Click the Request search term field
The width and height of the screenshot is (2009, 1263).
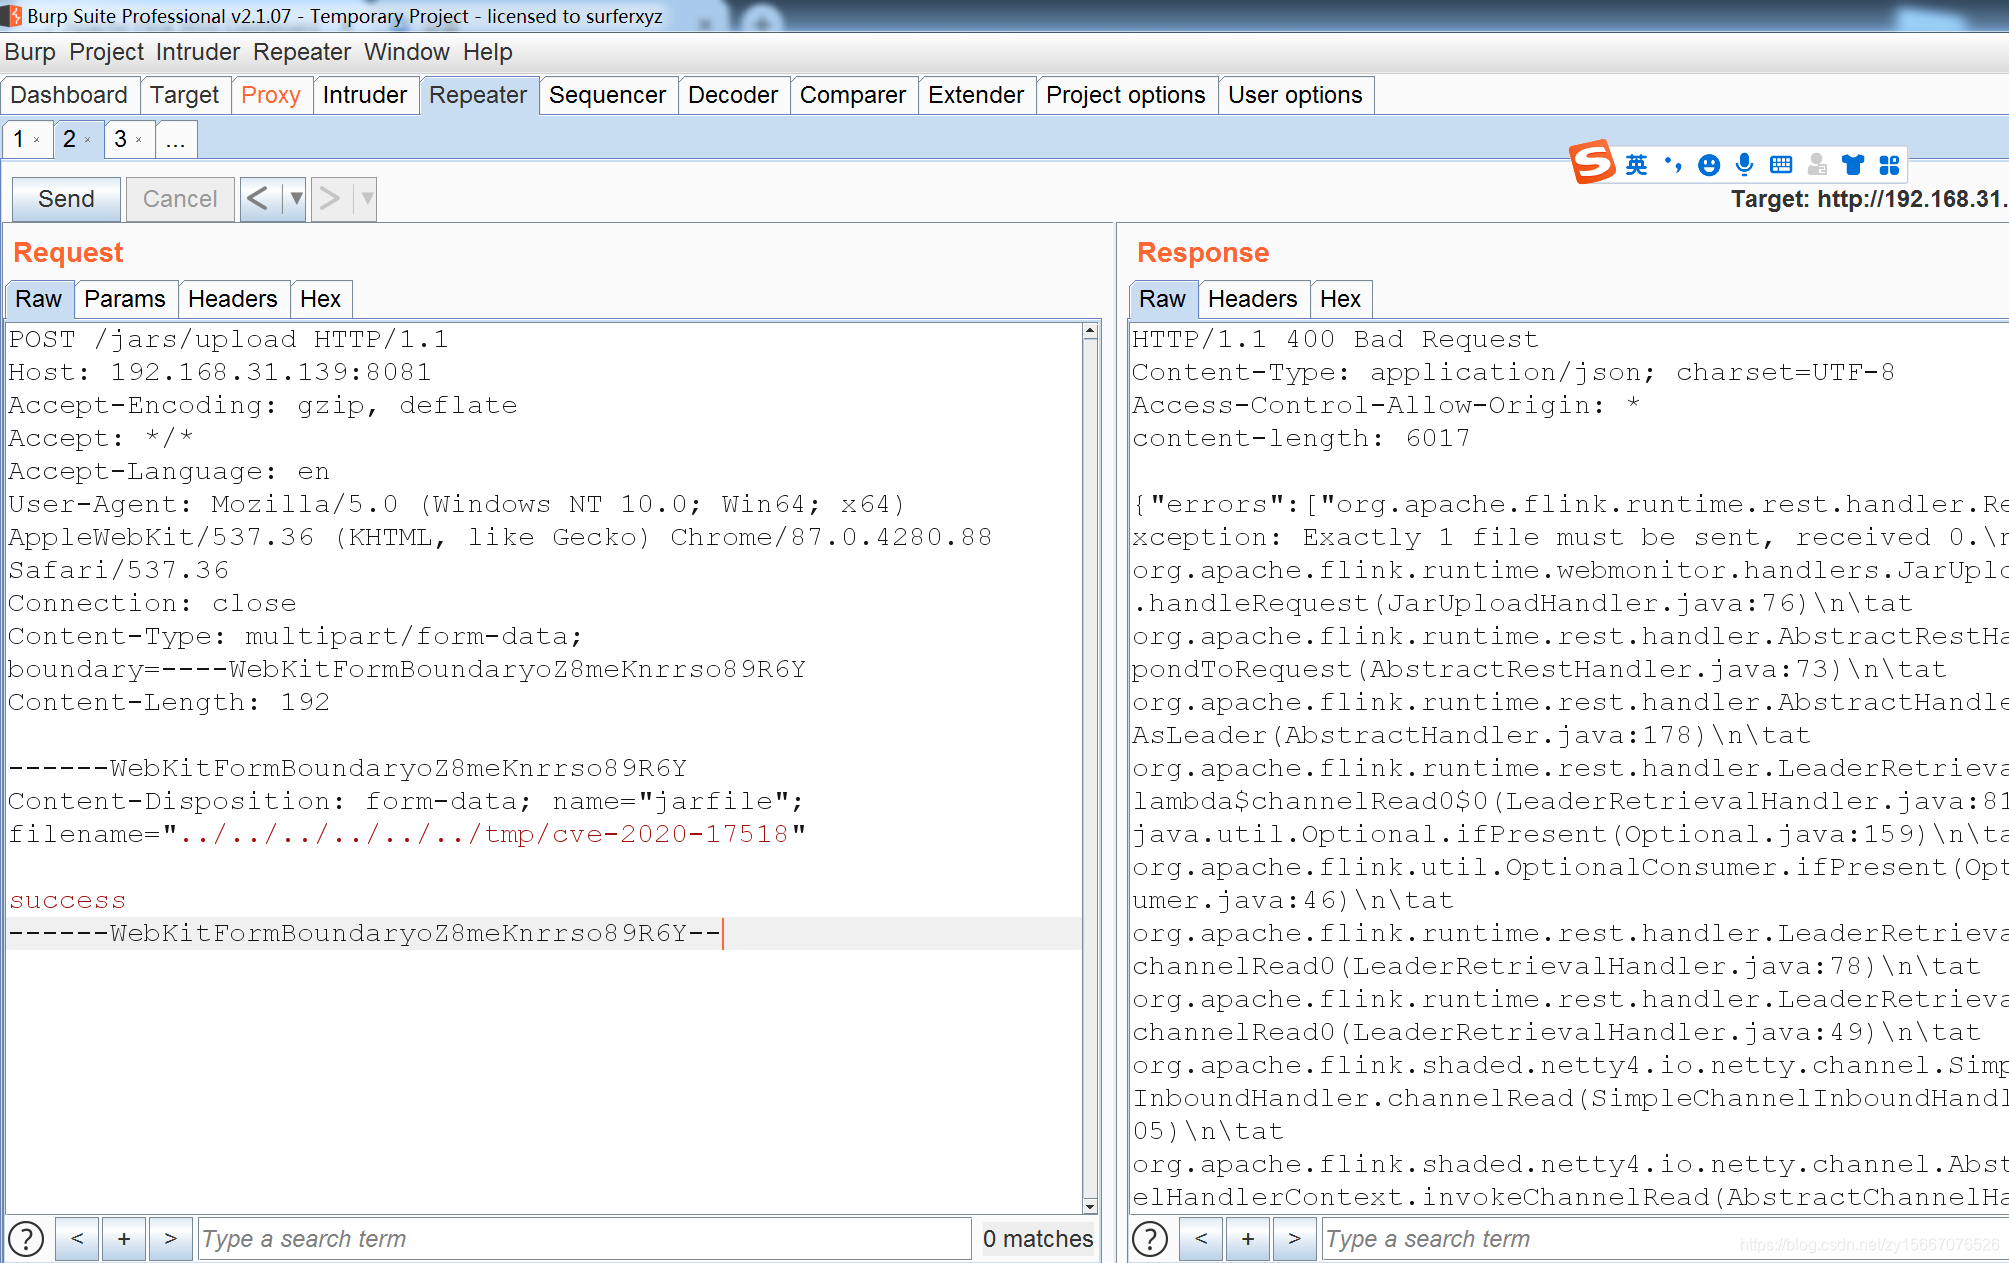tap(584, 1239)
